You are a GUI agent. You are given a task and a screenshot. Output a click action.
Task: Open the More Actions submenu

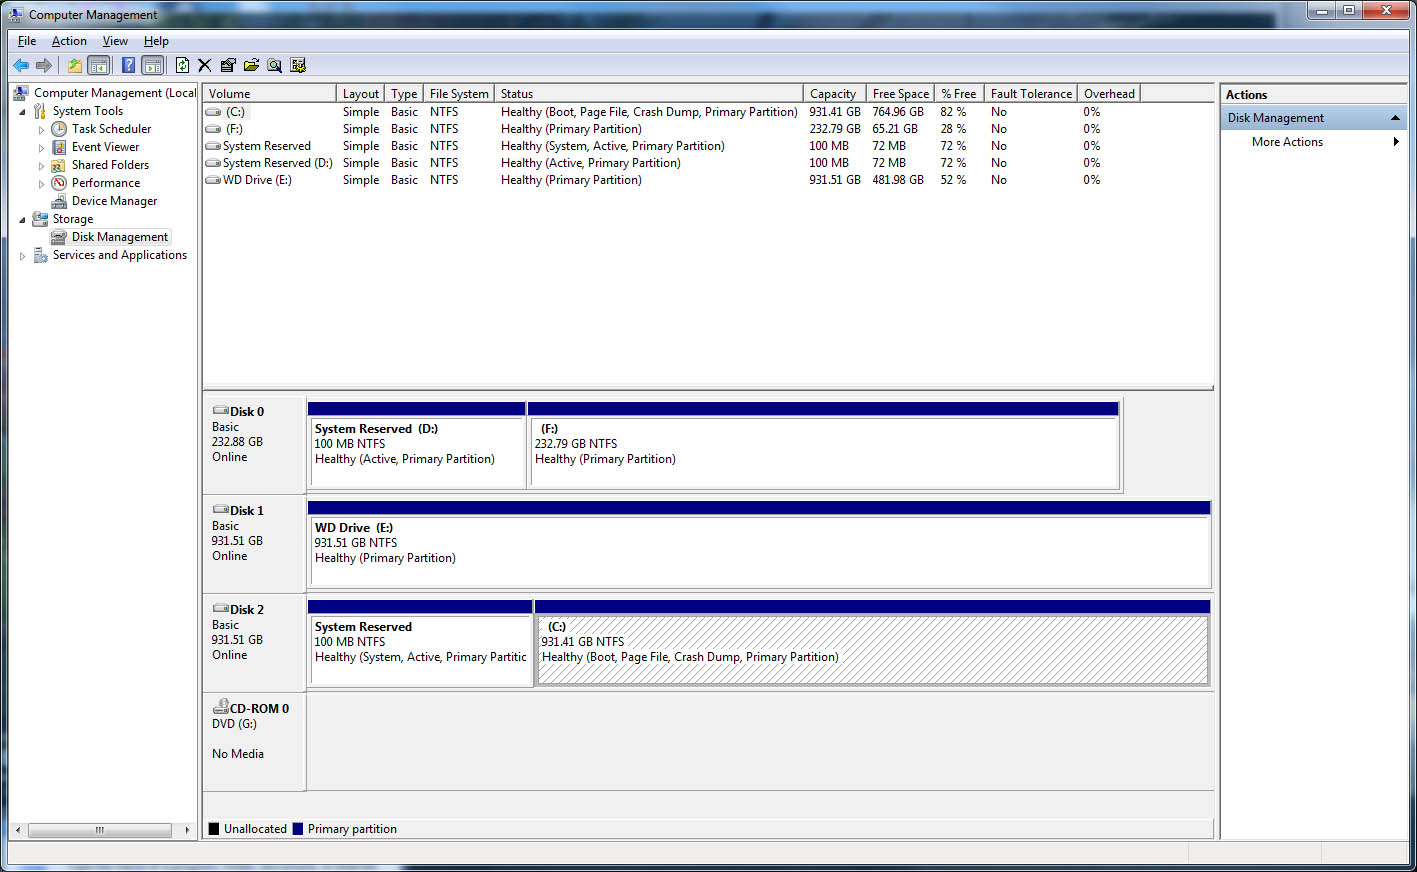click(x=1313, y=142)
